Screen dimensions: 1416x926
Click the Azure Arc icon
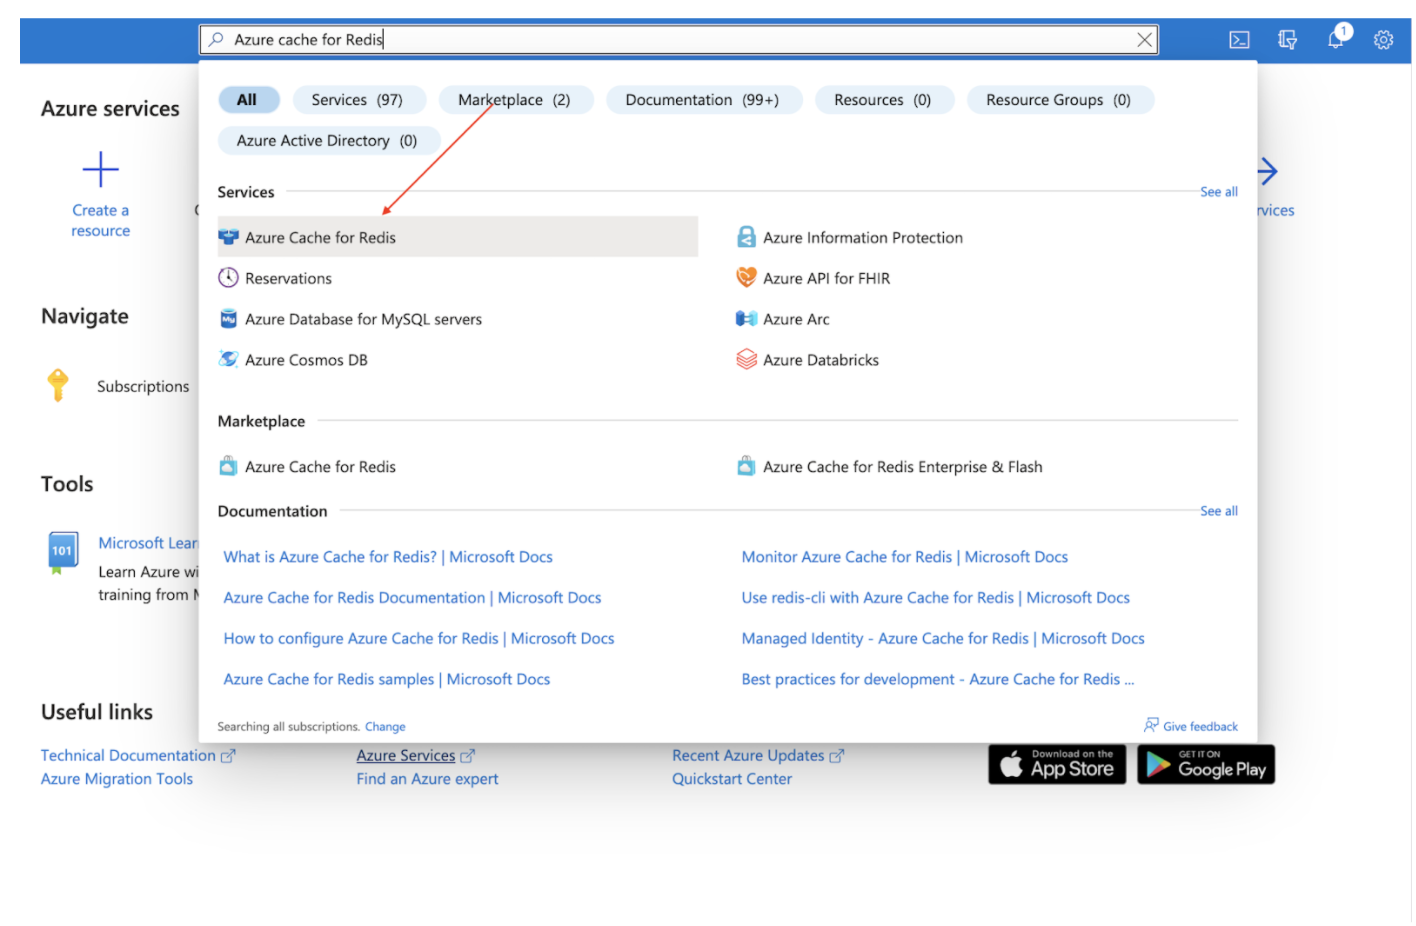[746, 319]
